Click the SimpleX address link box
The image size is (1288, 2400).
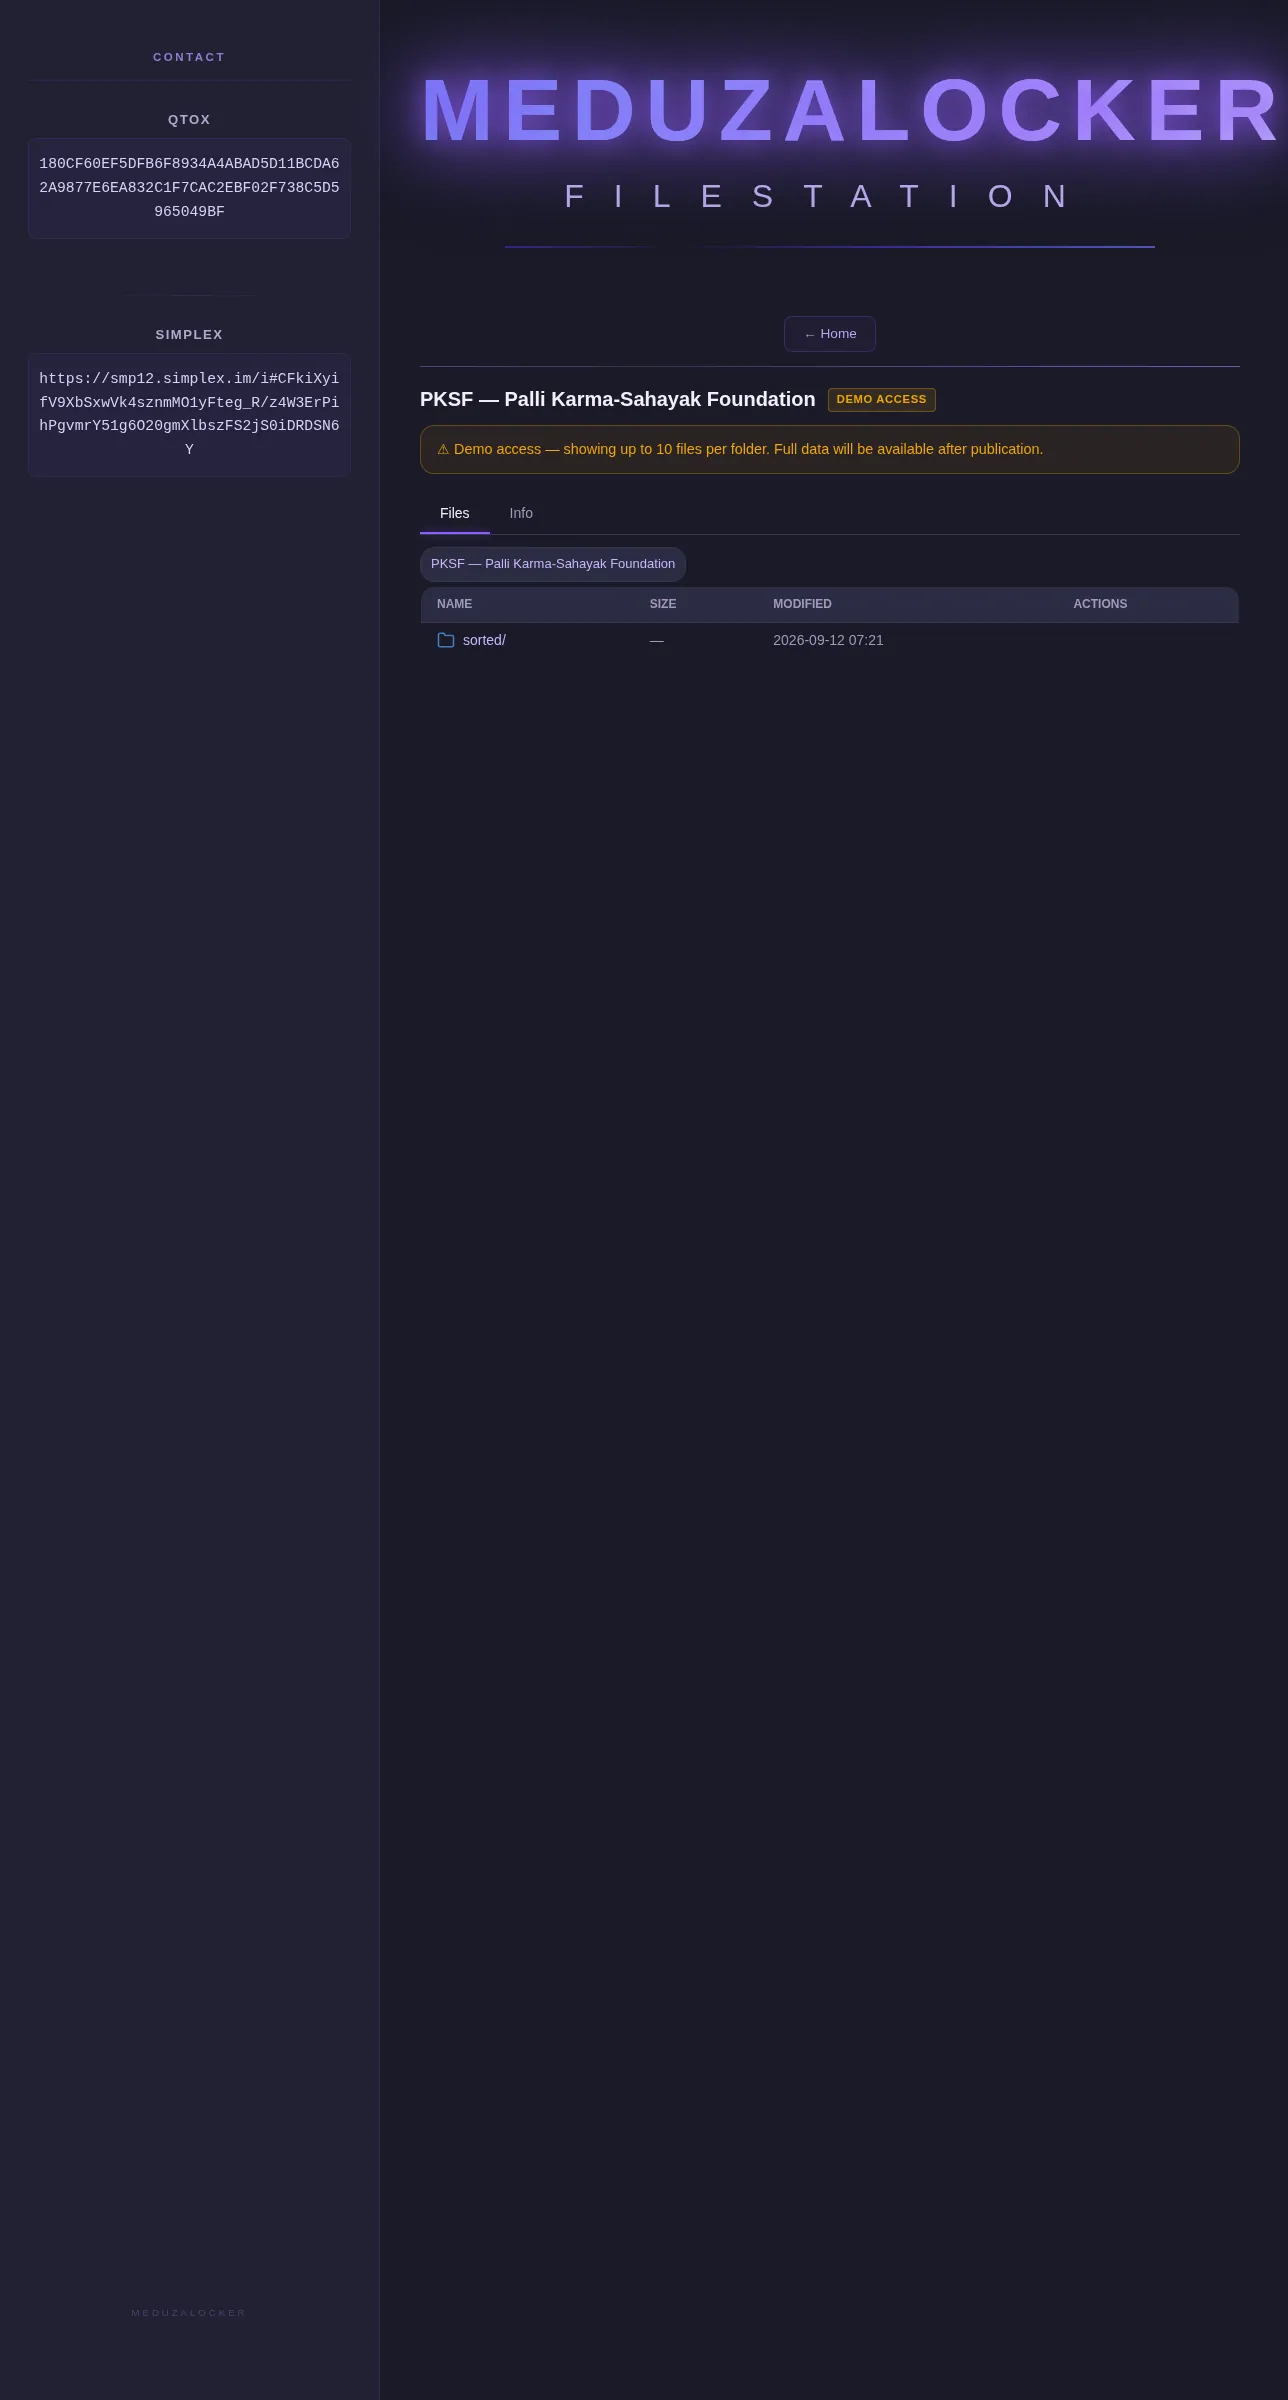click(189, 415)
